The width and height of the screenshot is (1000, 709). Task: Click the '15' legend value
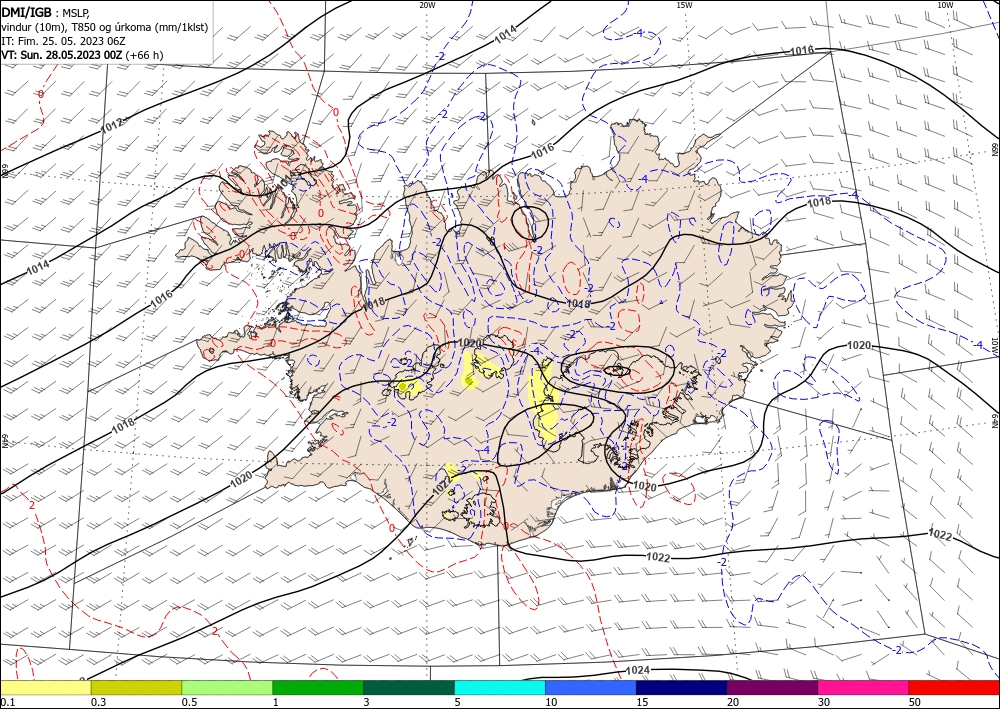pos(642,702)
